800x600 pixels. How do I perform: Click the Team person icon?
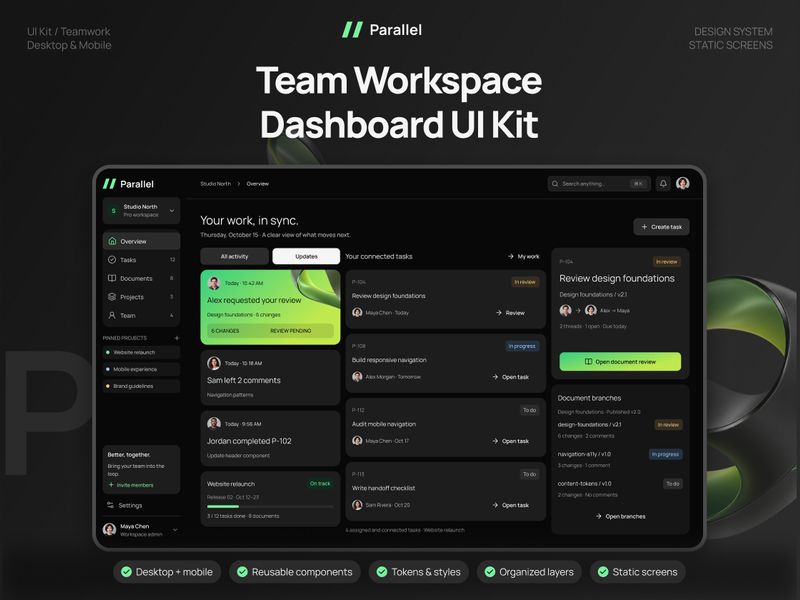[112, 315]
